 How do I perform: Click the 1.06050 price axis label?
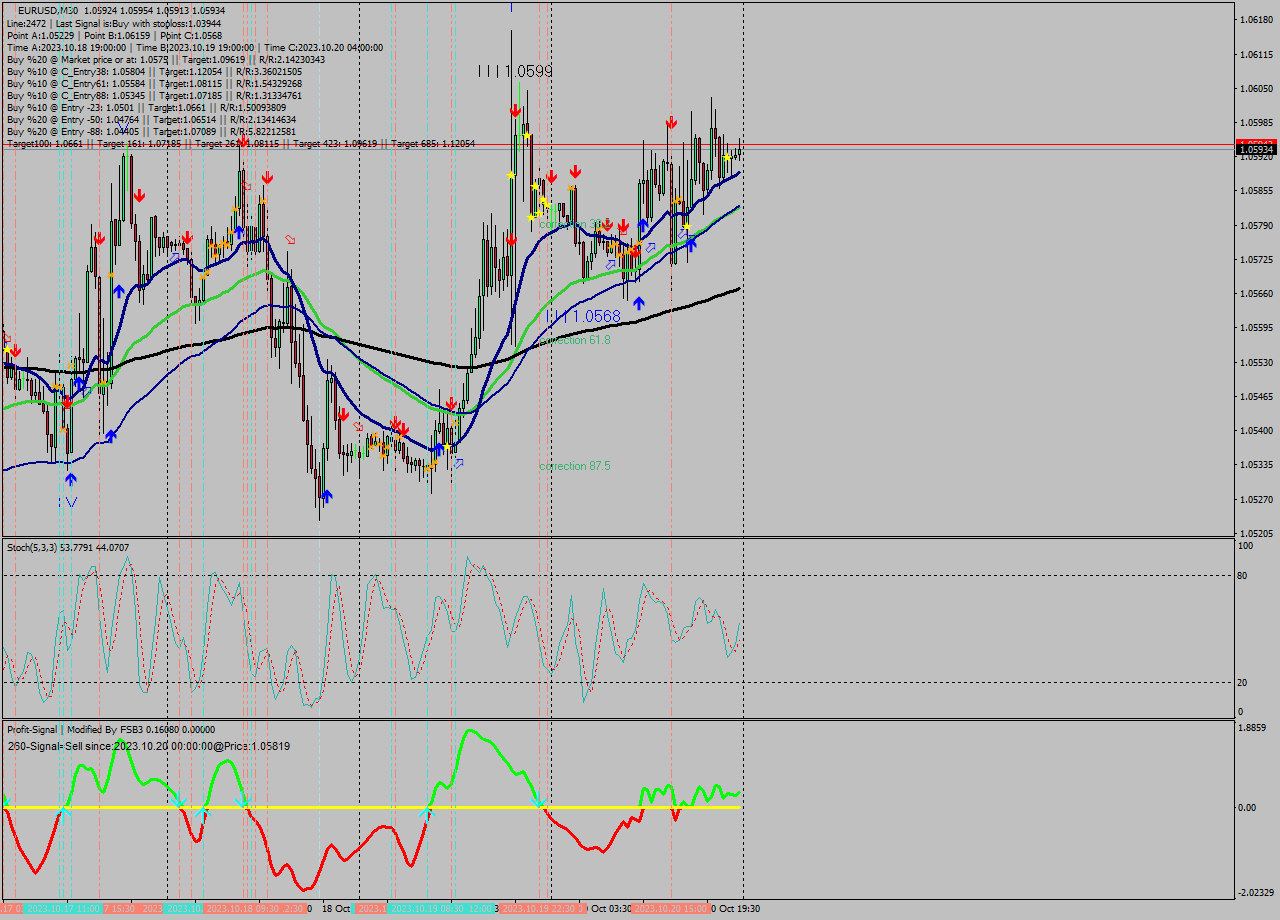1256,88
